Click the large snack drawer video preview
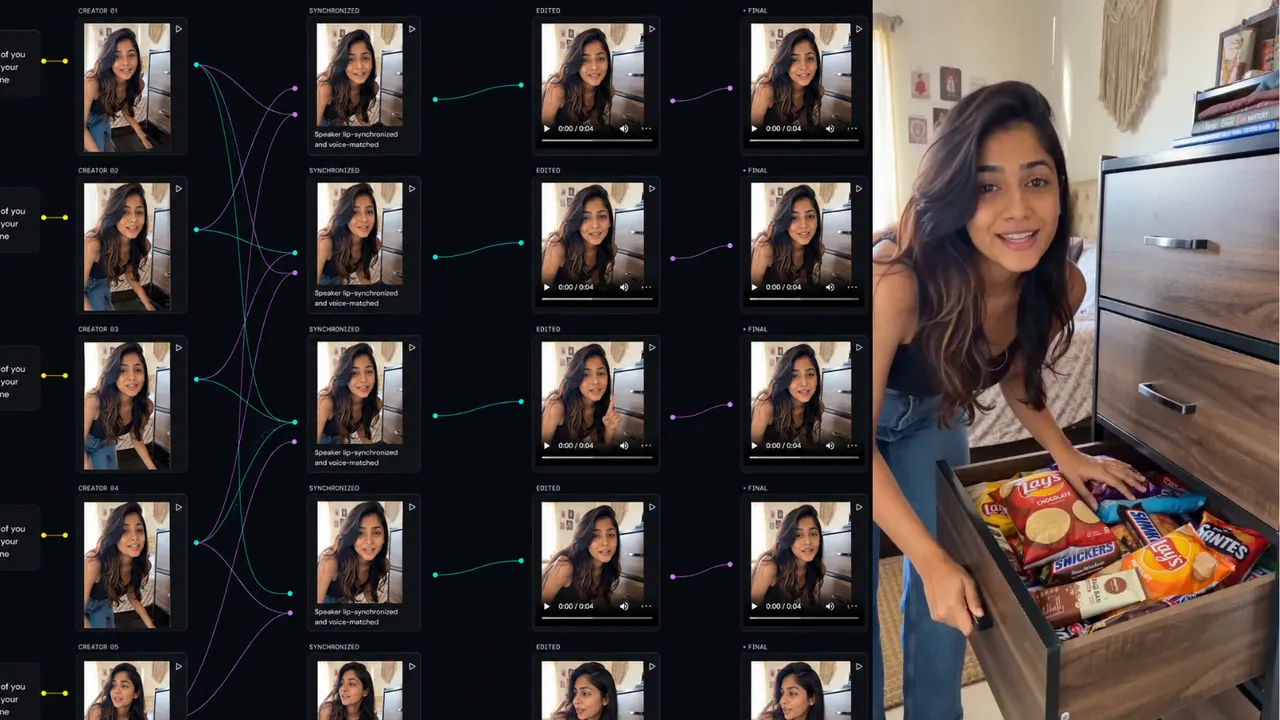 point(1076,360)
